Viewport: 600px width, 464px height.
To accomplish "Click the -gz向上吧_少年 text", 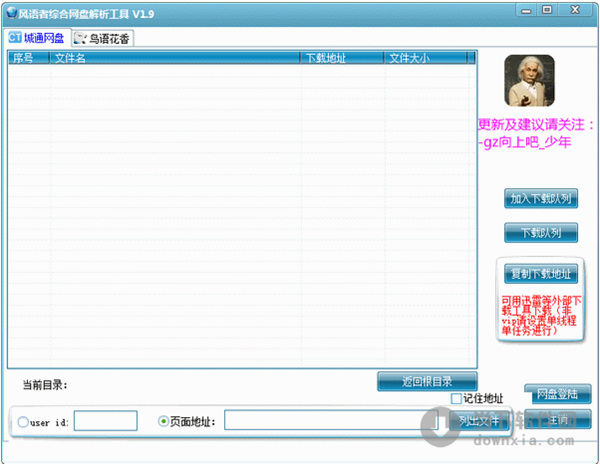I will tap(525, 142).
